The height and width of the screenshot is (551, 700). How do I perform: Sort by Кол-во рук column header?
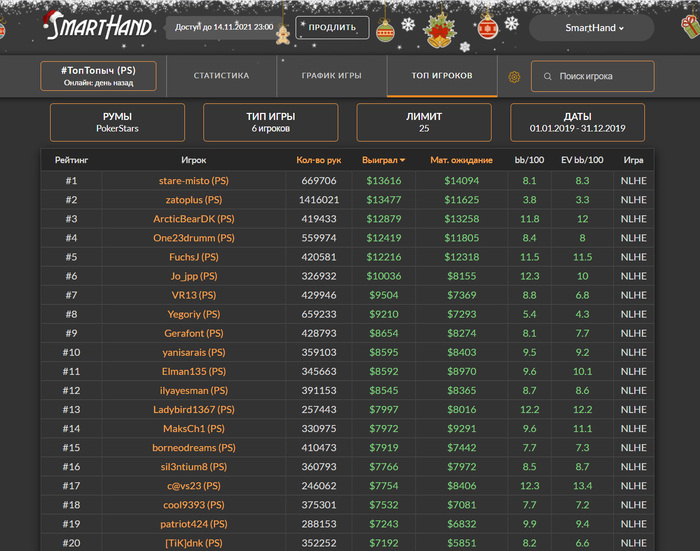(318, 160)
